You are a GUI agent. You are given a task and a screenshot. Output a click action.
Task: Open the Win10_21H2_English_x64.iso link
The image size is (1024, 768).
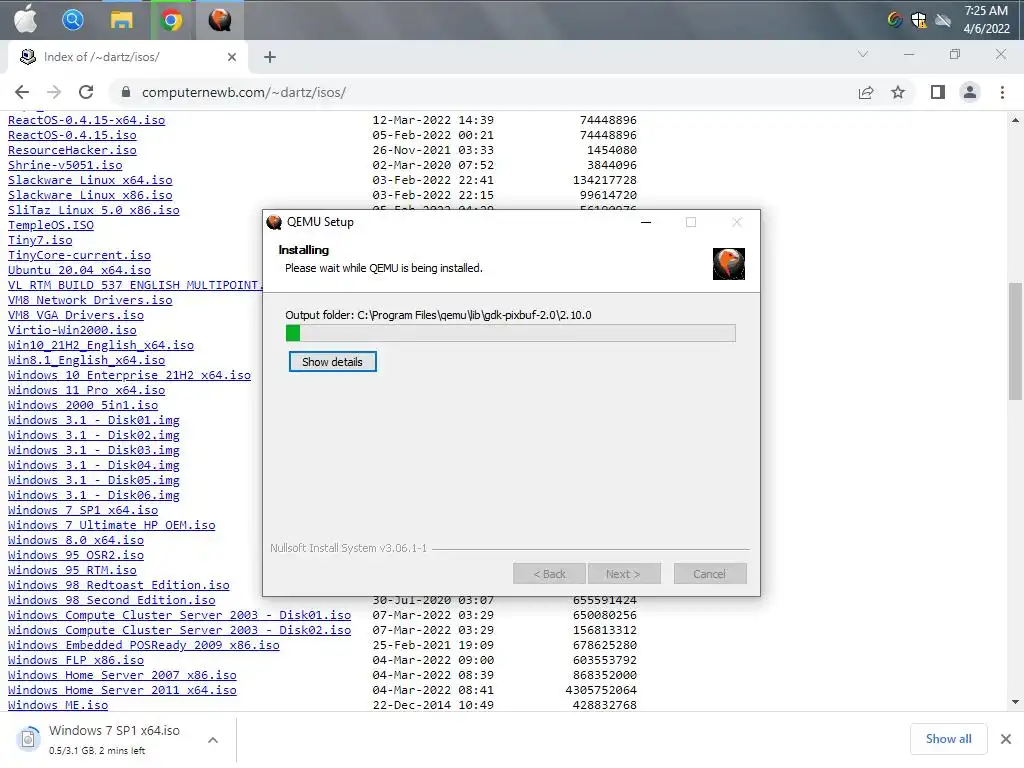101,345
